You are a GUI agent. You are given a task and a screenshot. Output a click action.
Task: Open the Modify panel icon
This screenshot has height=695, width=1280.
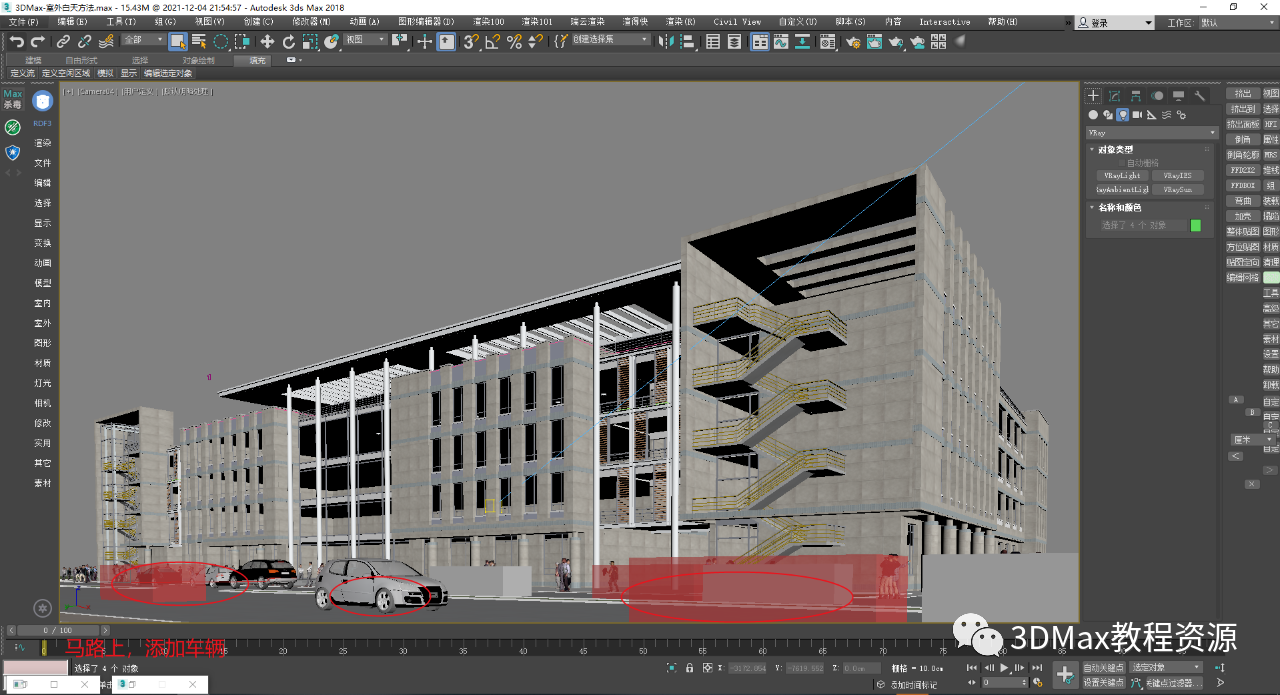click(x=1115, y=96)
